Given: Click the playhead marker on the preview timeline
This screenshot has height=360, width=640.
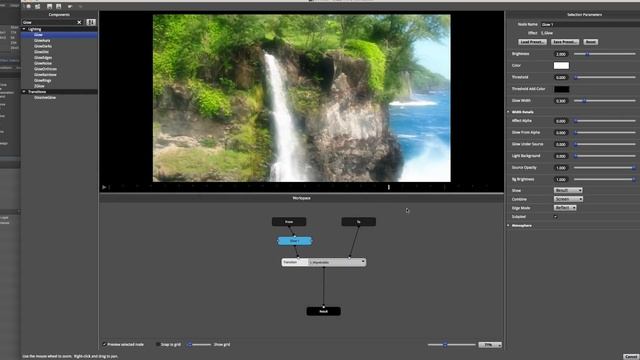Looking at the screenshot, I should click(x=389, y=187).
